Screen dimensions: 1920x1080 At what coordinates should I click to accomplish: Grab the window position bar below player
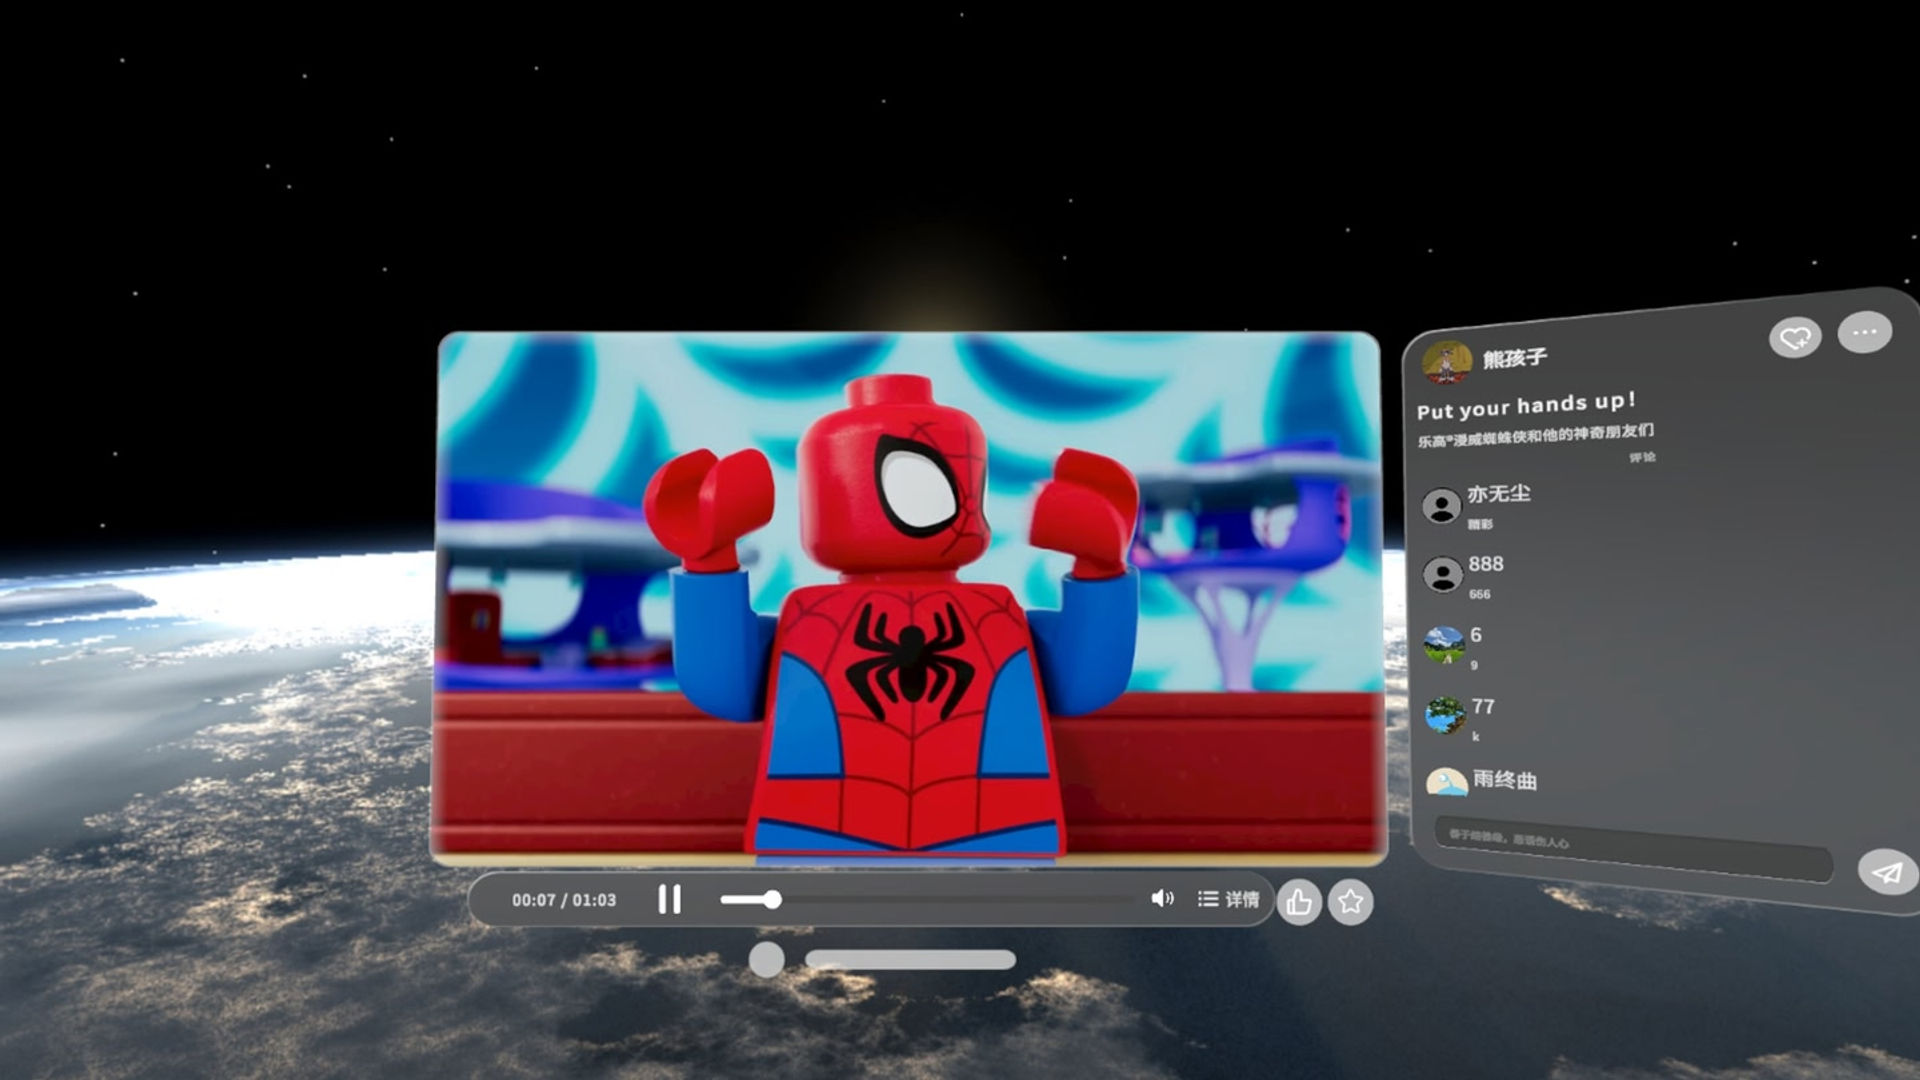click(x=910, y=960)
